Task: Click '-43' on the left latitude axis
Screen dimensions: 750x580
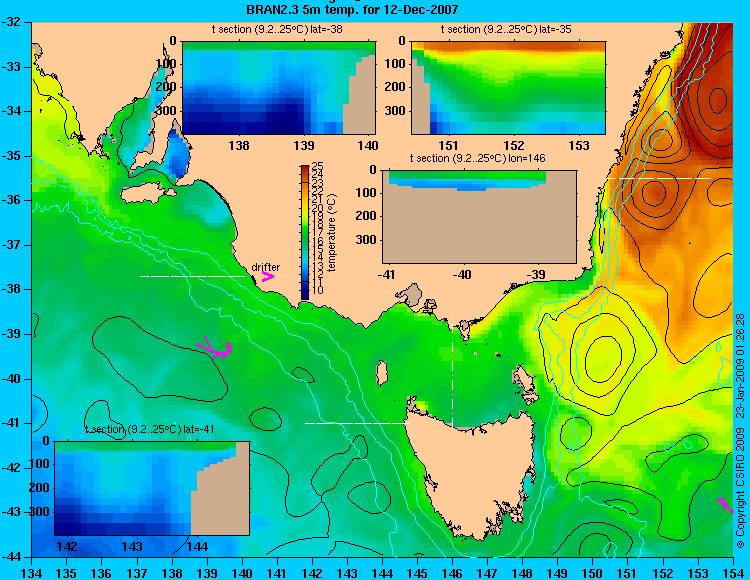Action: pyautogui.click(x=12, y=512)
